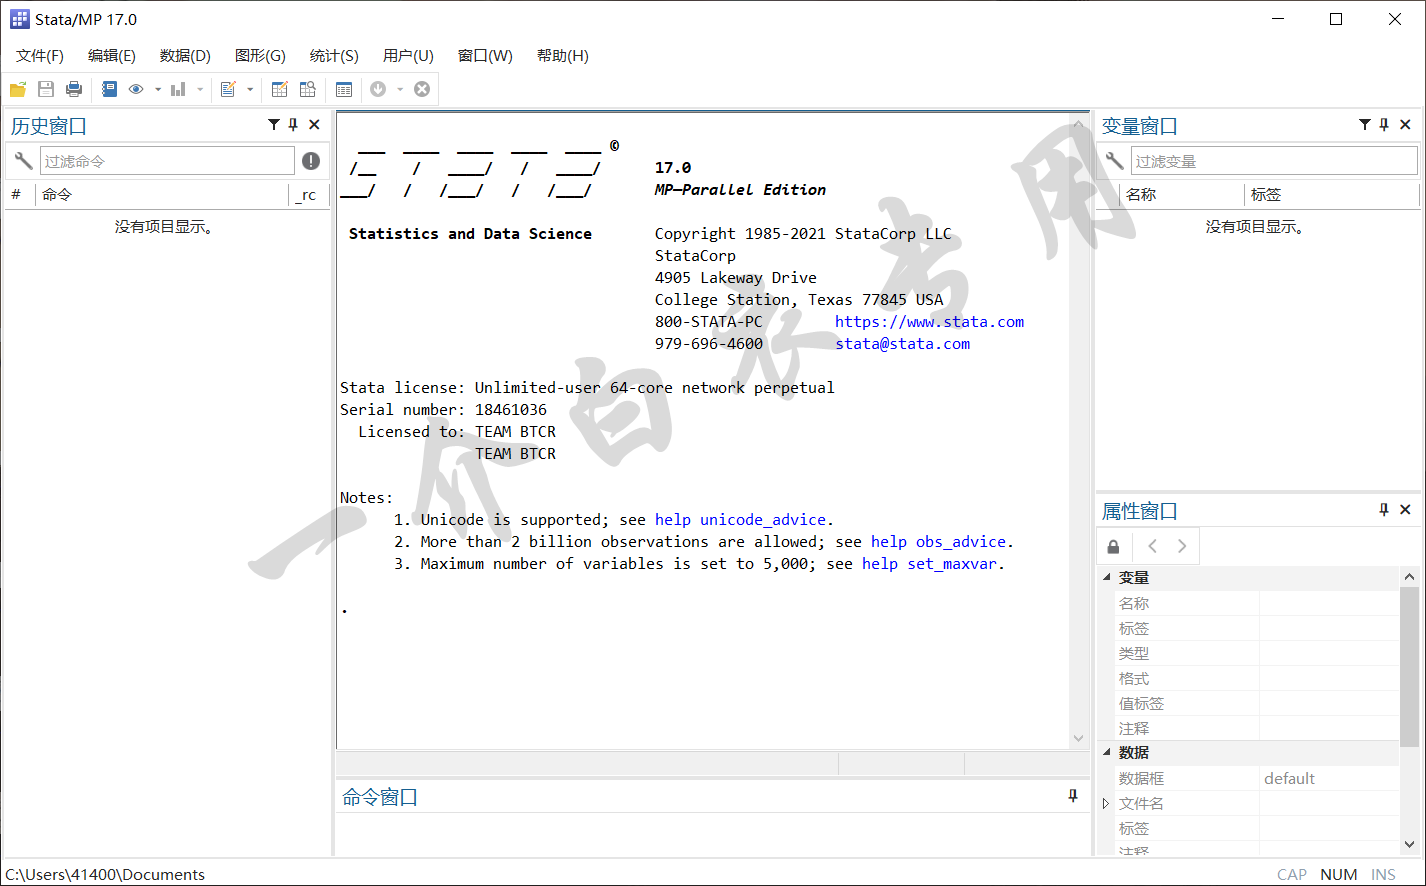Click the 'default' value for 数据框

pos(1289,778)
